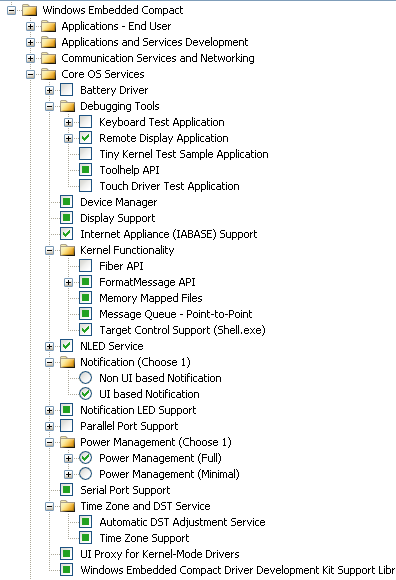This screenshot has width=396, height=580.
Task: Expand Power Management (Minimal) node
Action: point(68,474)
